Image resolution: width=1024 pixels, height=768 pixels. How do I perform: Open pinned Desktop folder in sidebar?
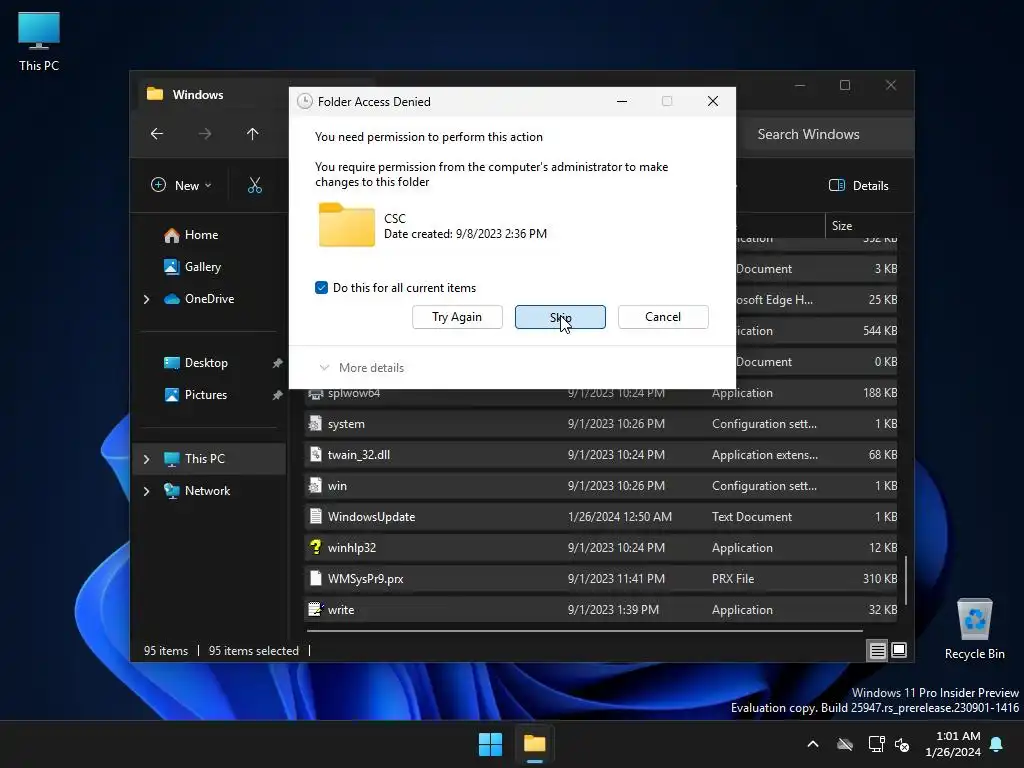click(206, 363)
